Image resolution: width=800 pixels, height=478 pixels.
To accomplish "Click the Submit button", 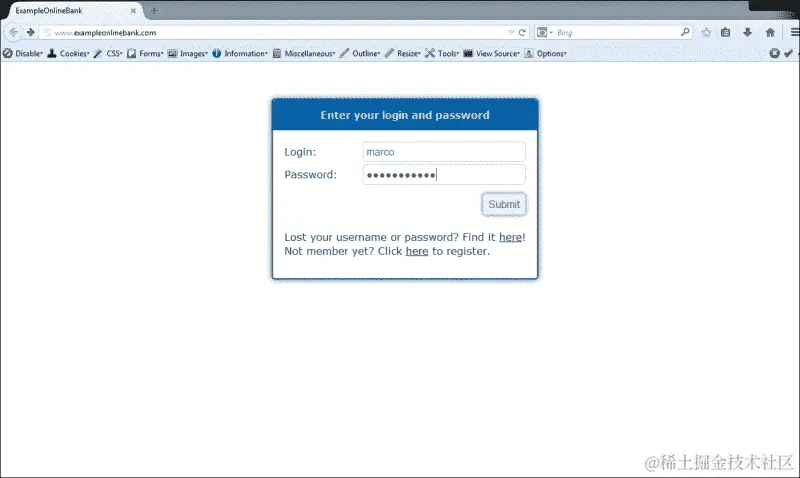I will coord(504,204).
